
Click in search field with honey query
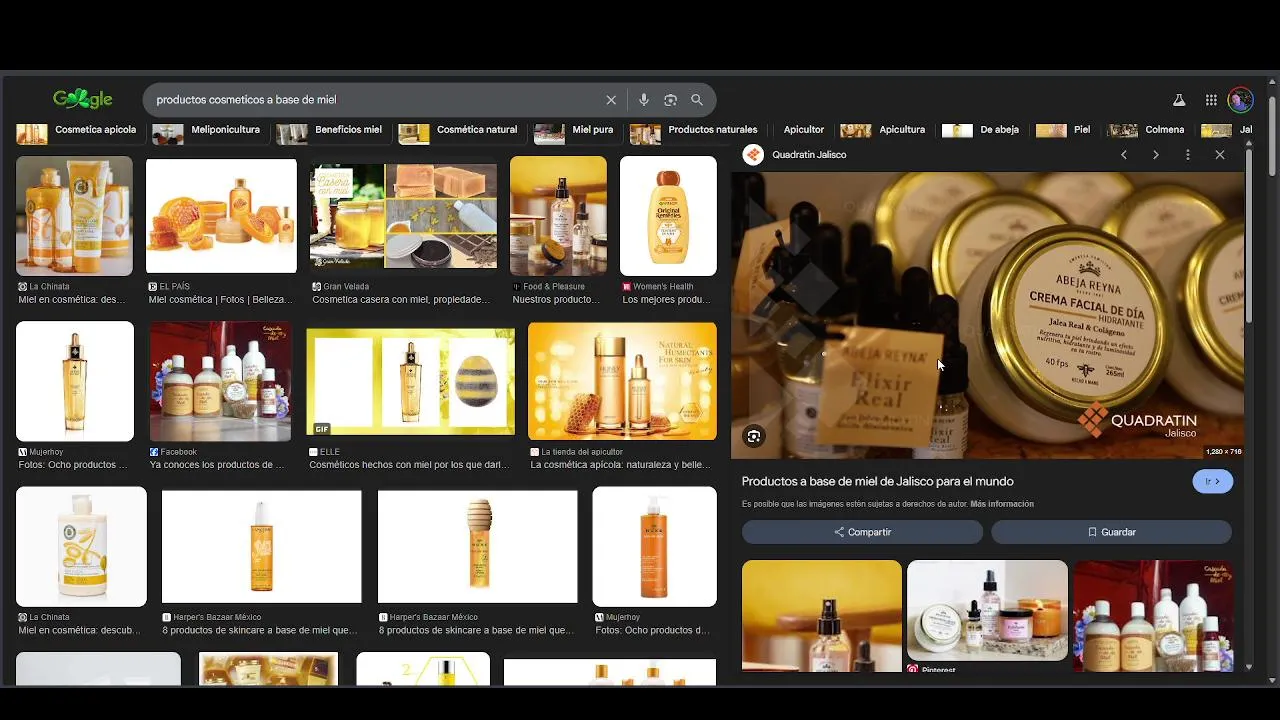(375, 100)
